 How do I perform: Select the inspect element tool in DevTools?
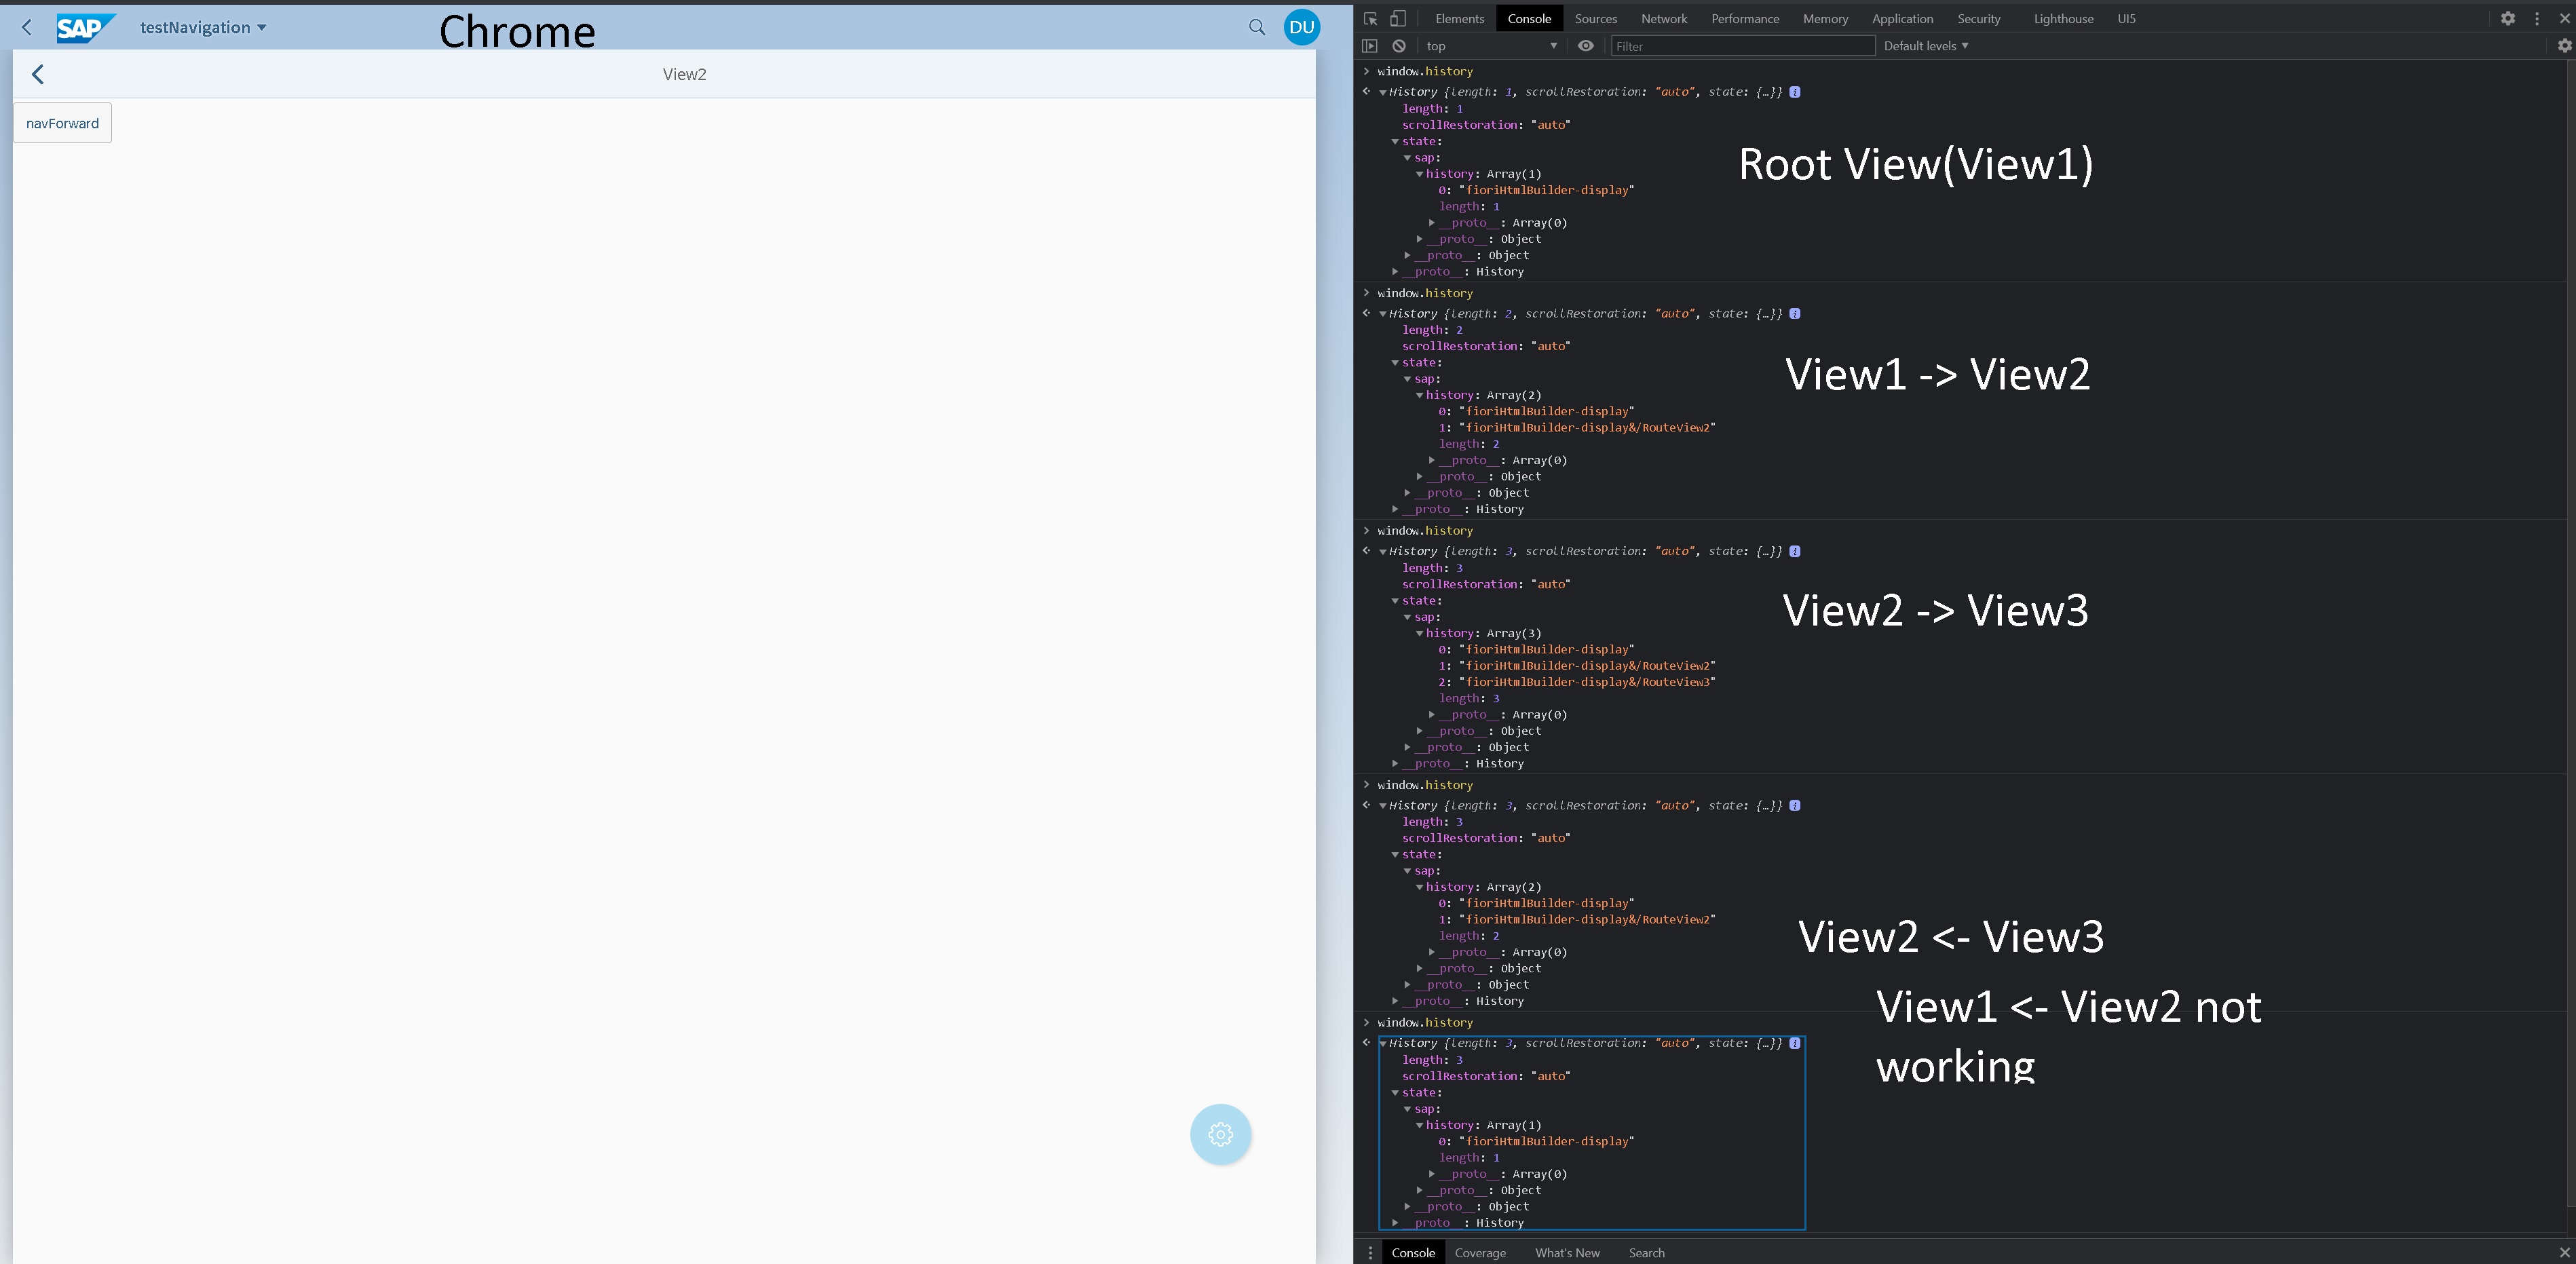click(x=1371, y=18)
